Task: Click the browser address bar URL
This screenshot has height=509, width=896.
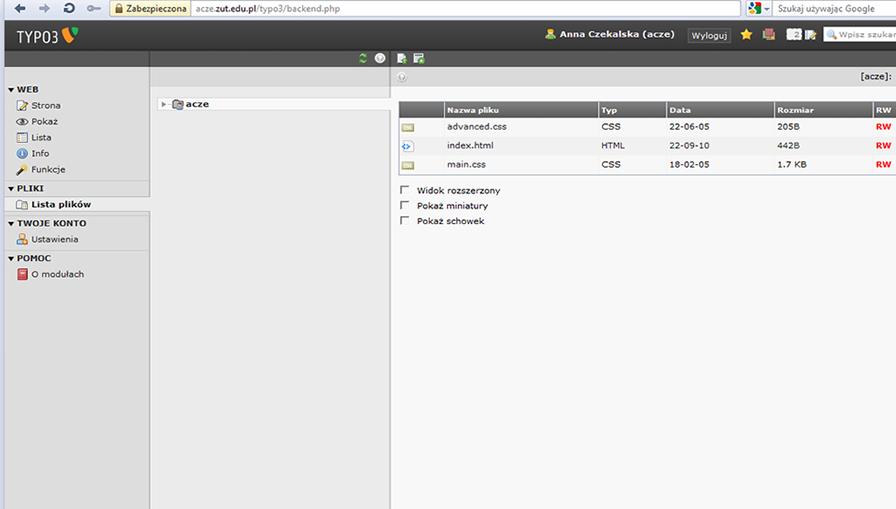Action: click(x=268, y=9)
